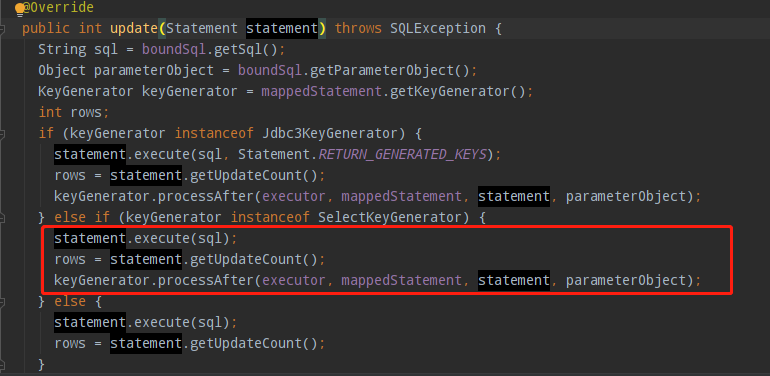Click 'getUpdateCount' in the final else branch

tap(246, 344)
